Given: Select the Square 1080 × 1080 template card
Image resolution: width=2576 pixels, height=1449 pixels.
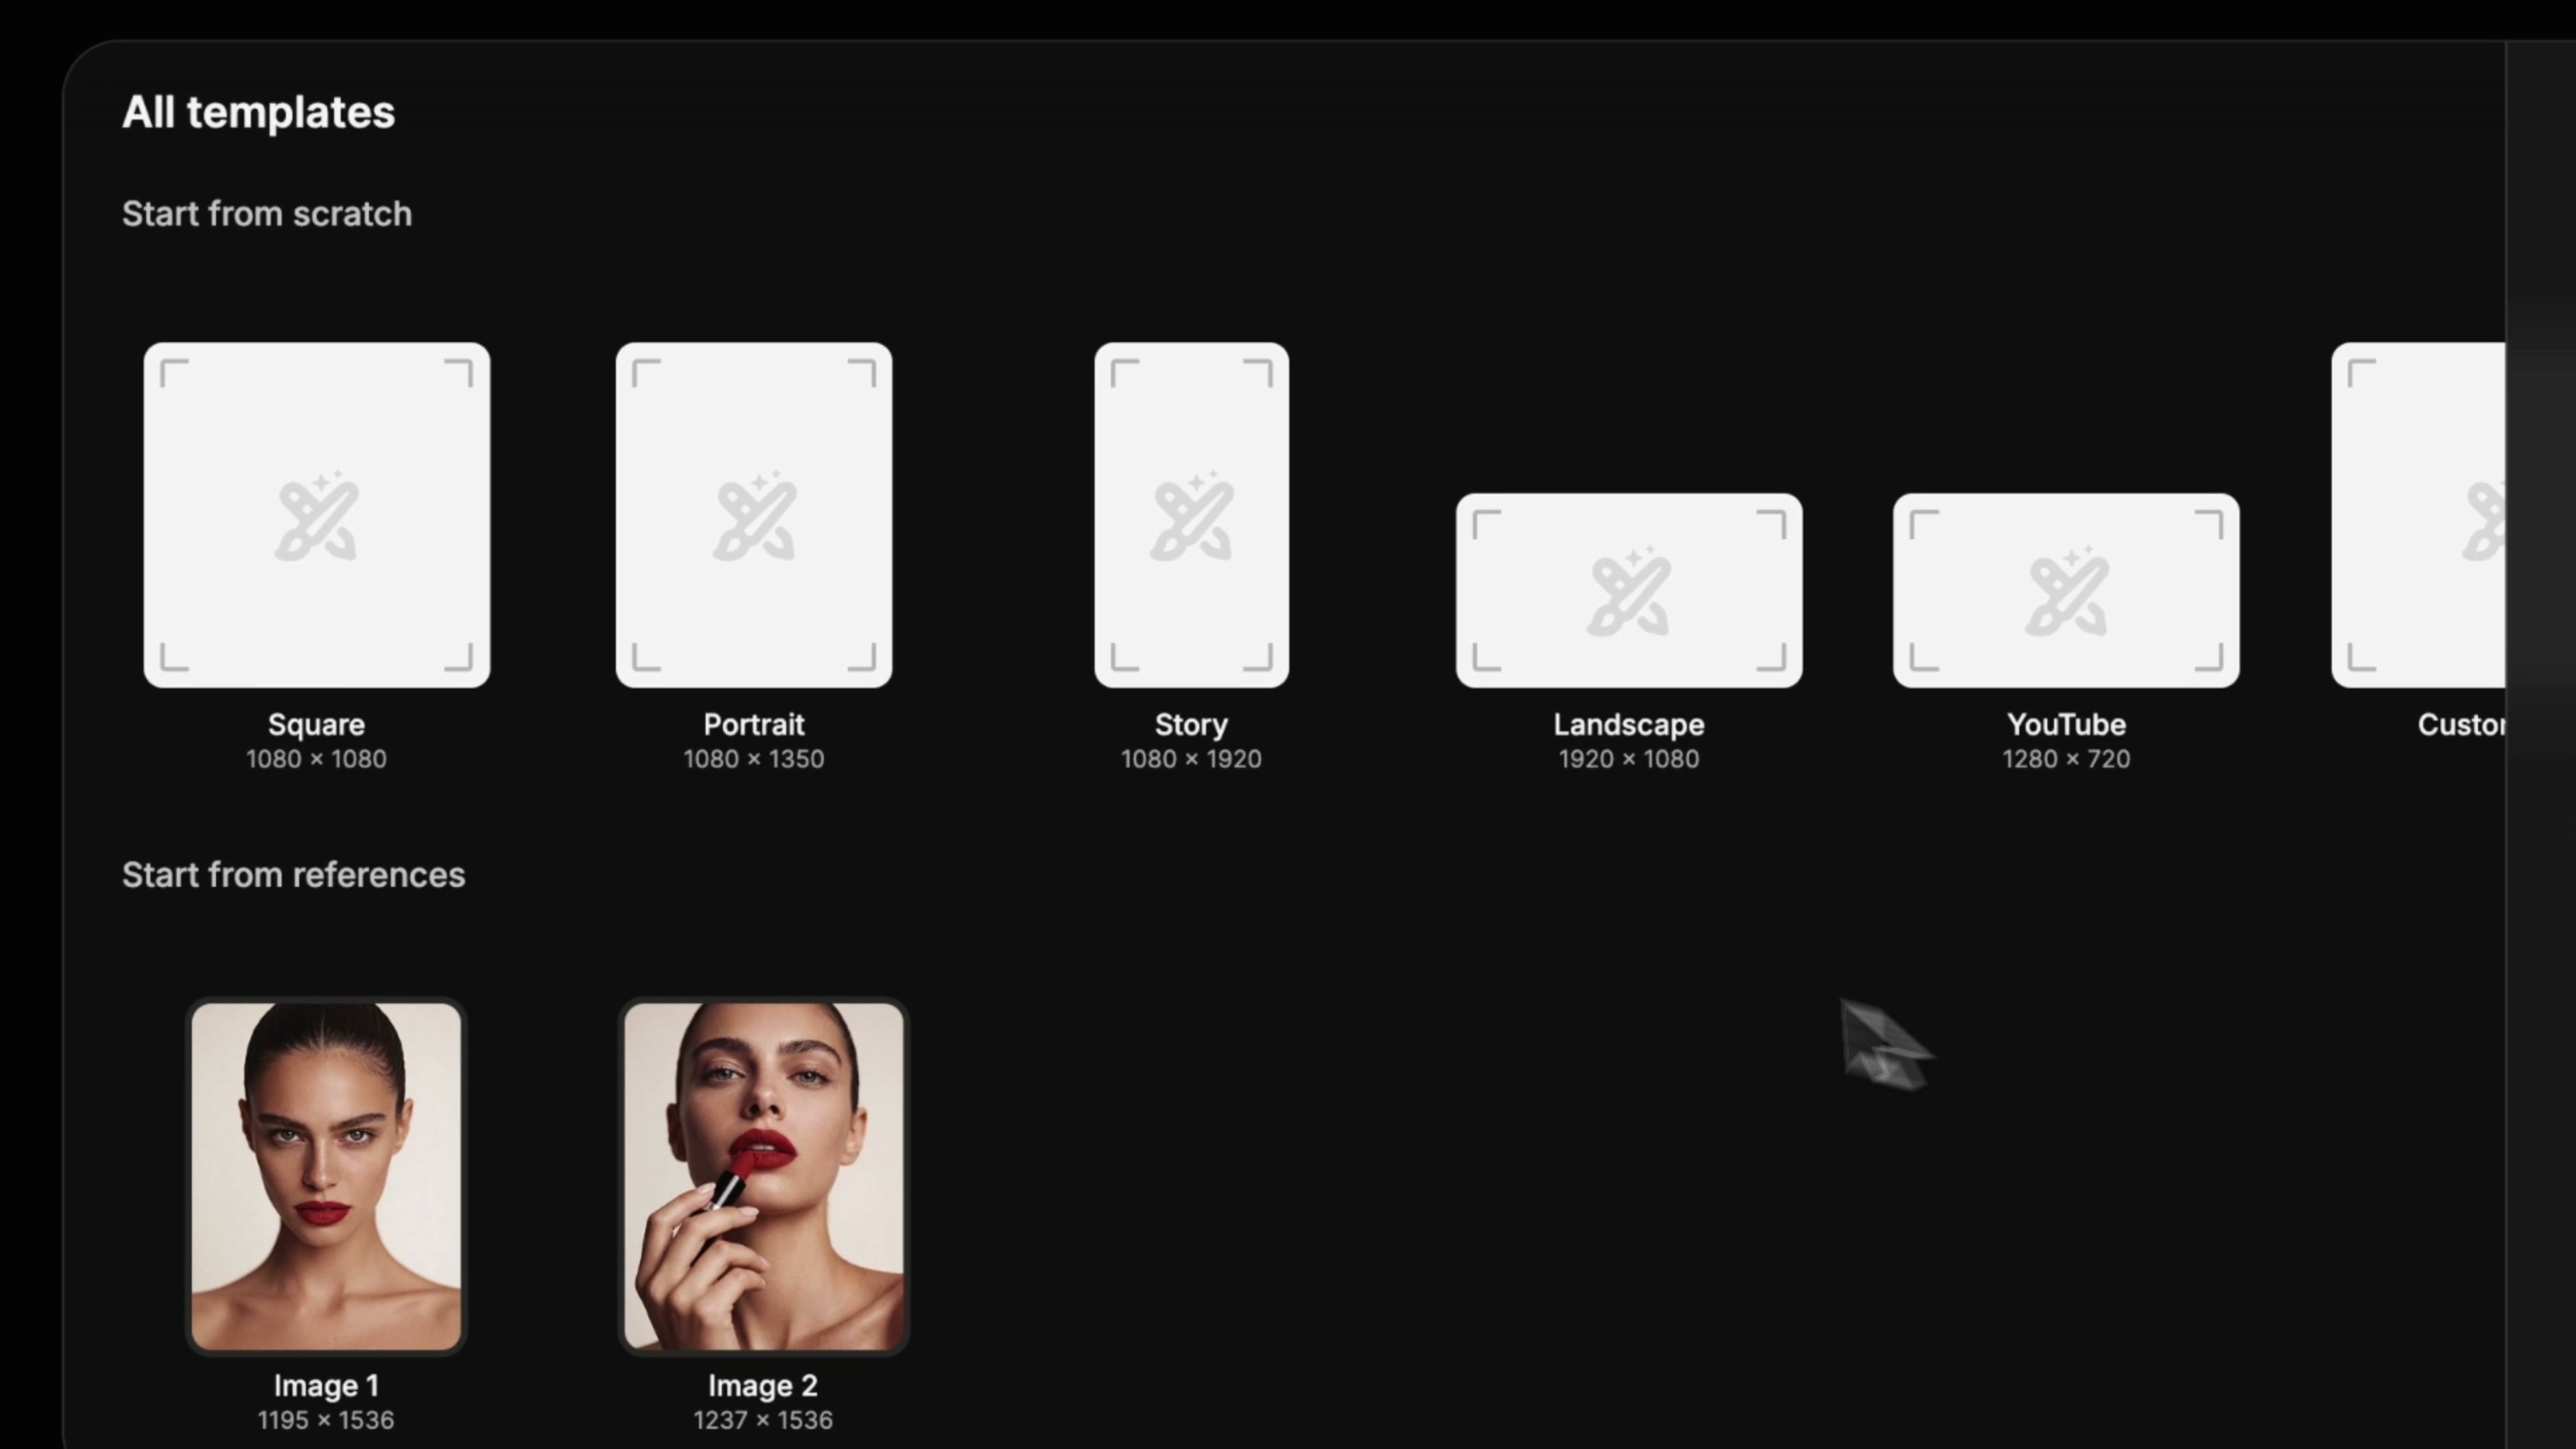Looking at the screenshot, I should [x=316, y=515].
